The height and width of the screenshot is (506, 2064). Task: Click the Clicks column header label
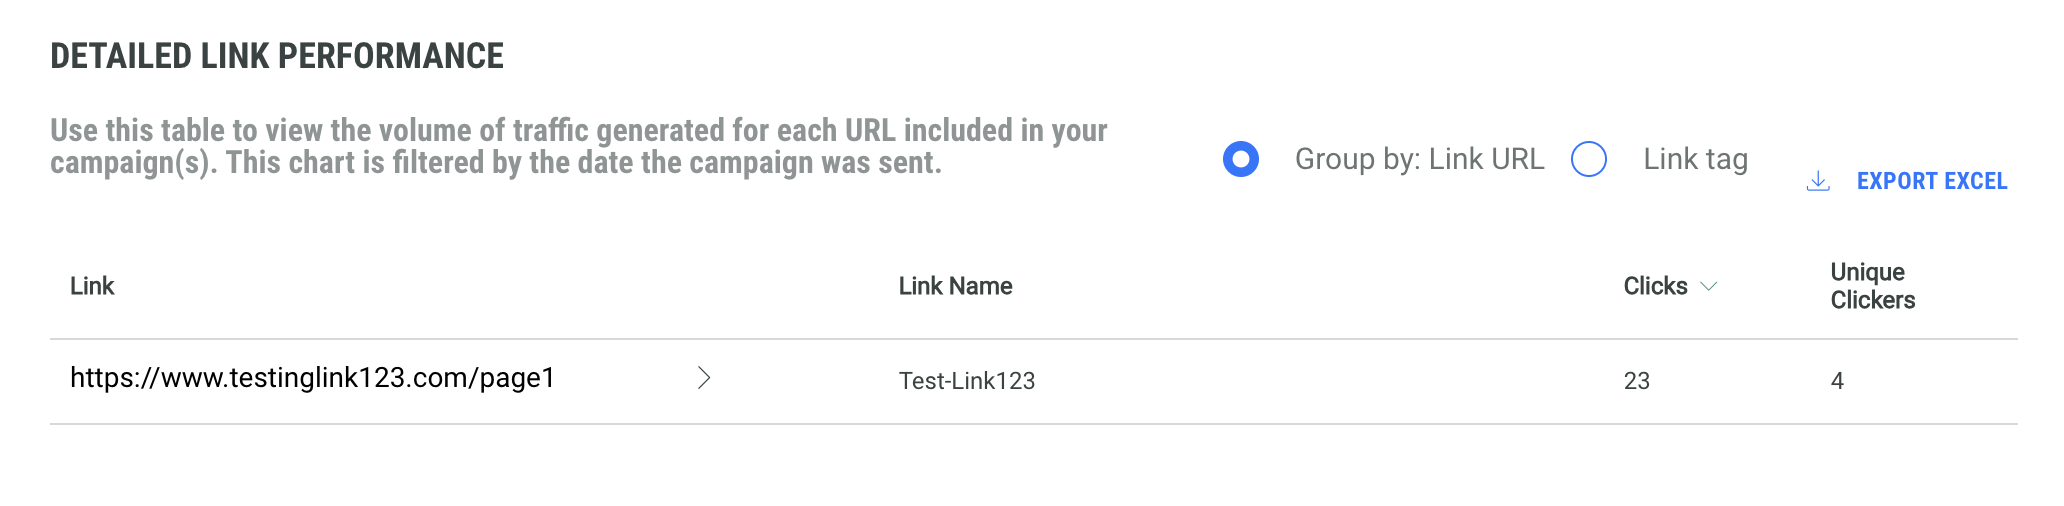click(x=1655, y=286)
